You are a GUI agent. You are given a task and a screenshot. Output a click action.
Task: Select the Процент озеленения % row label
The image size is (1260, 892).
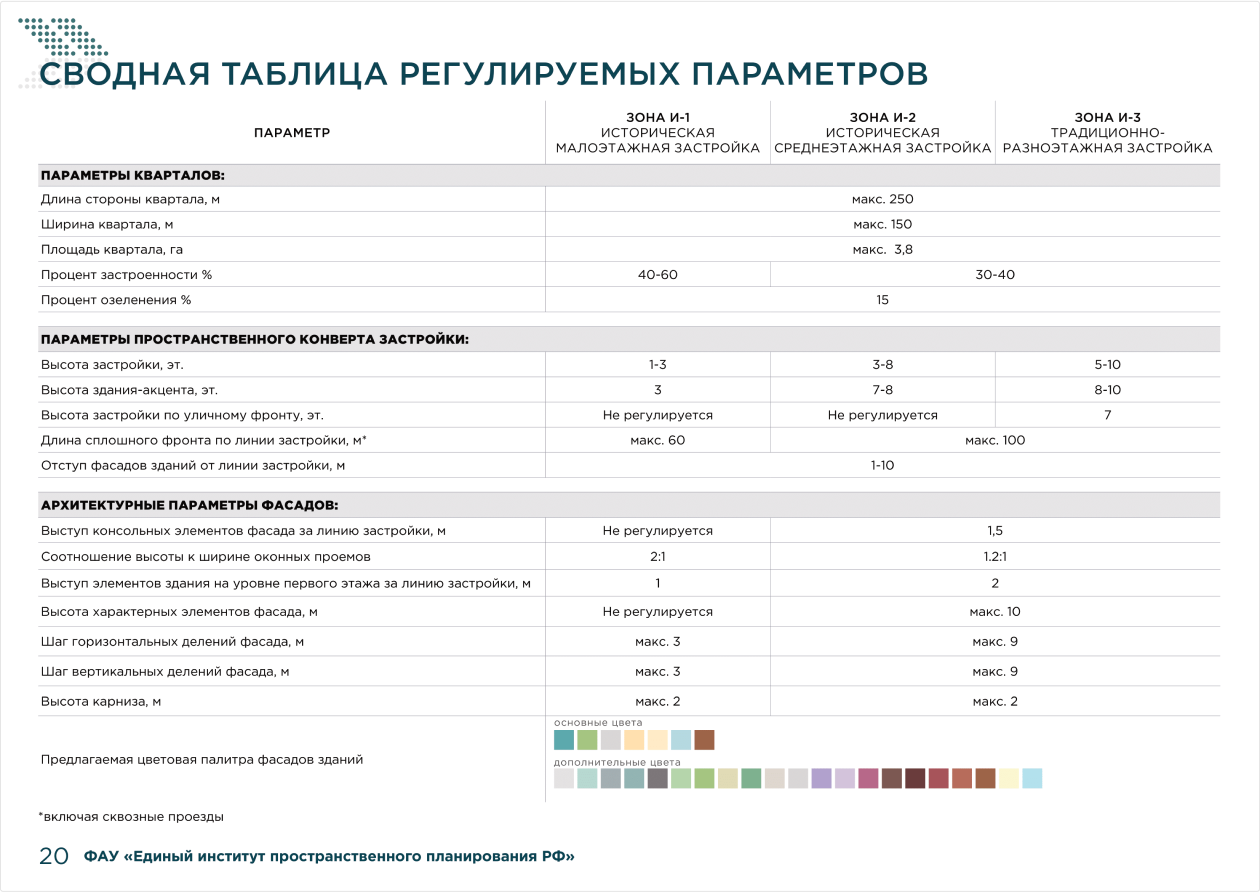116,300
